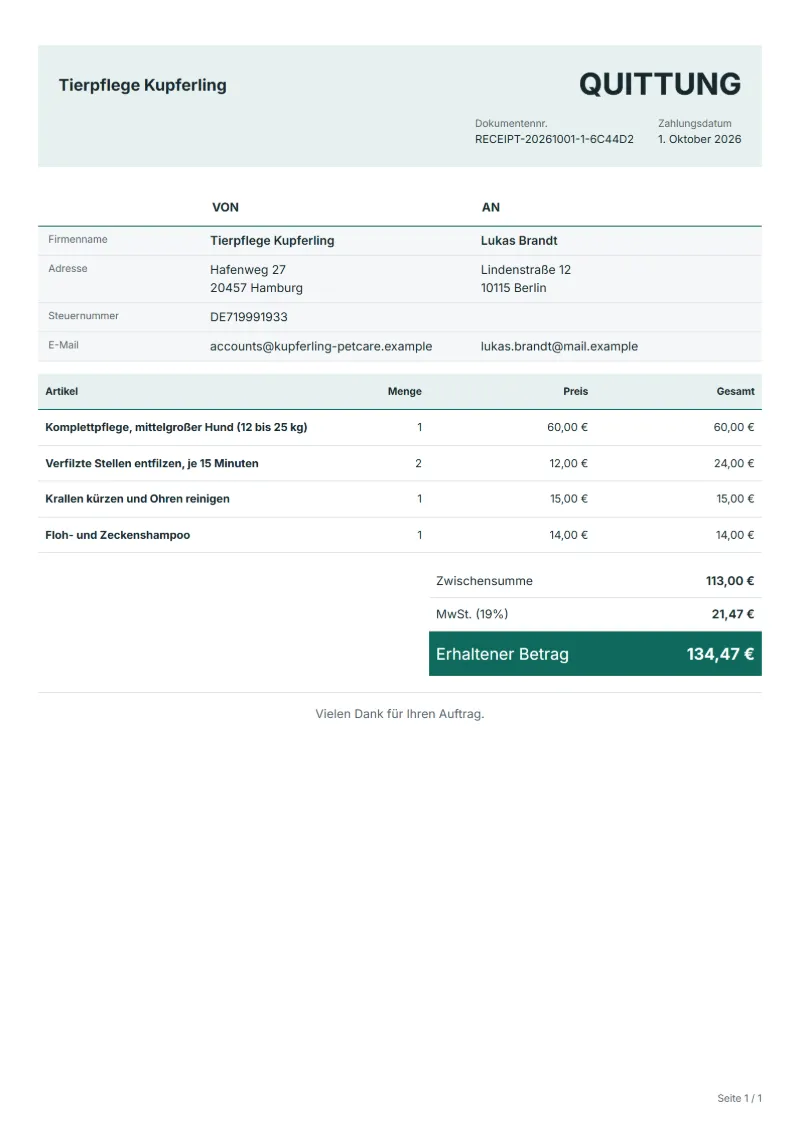The width and height of the screenshot is (800, 1131).
Task: Click address line 10115 Berlin
Action: coord(514,288)
